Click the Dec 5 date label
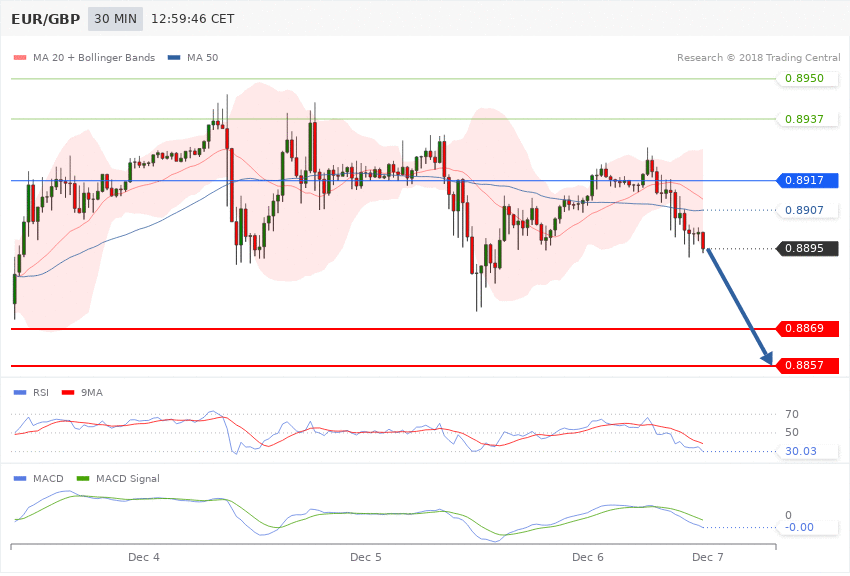Image resolution: width=850 pixels, height=576 pixels. coord(365,557)
